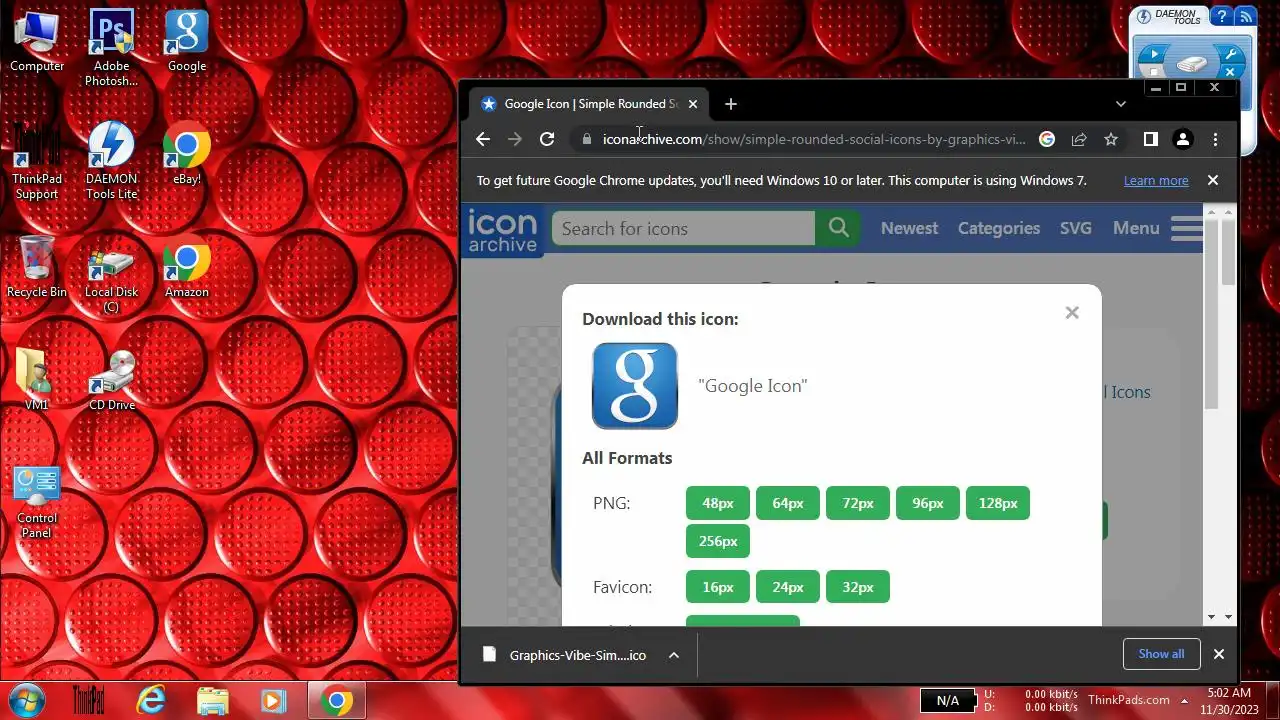Open the Control Panel desktop icon
This screenshot has height=720, width=1280.
coord(37,502)
